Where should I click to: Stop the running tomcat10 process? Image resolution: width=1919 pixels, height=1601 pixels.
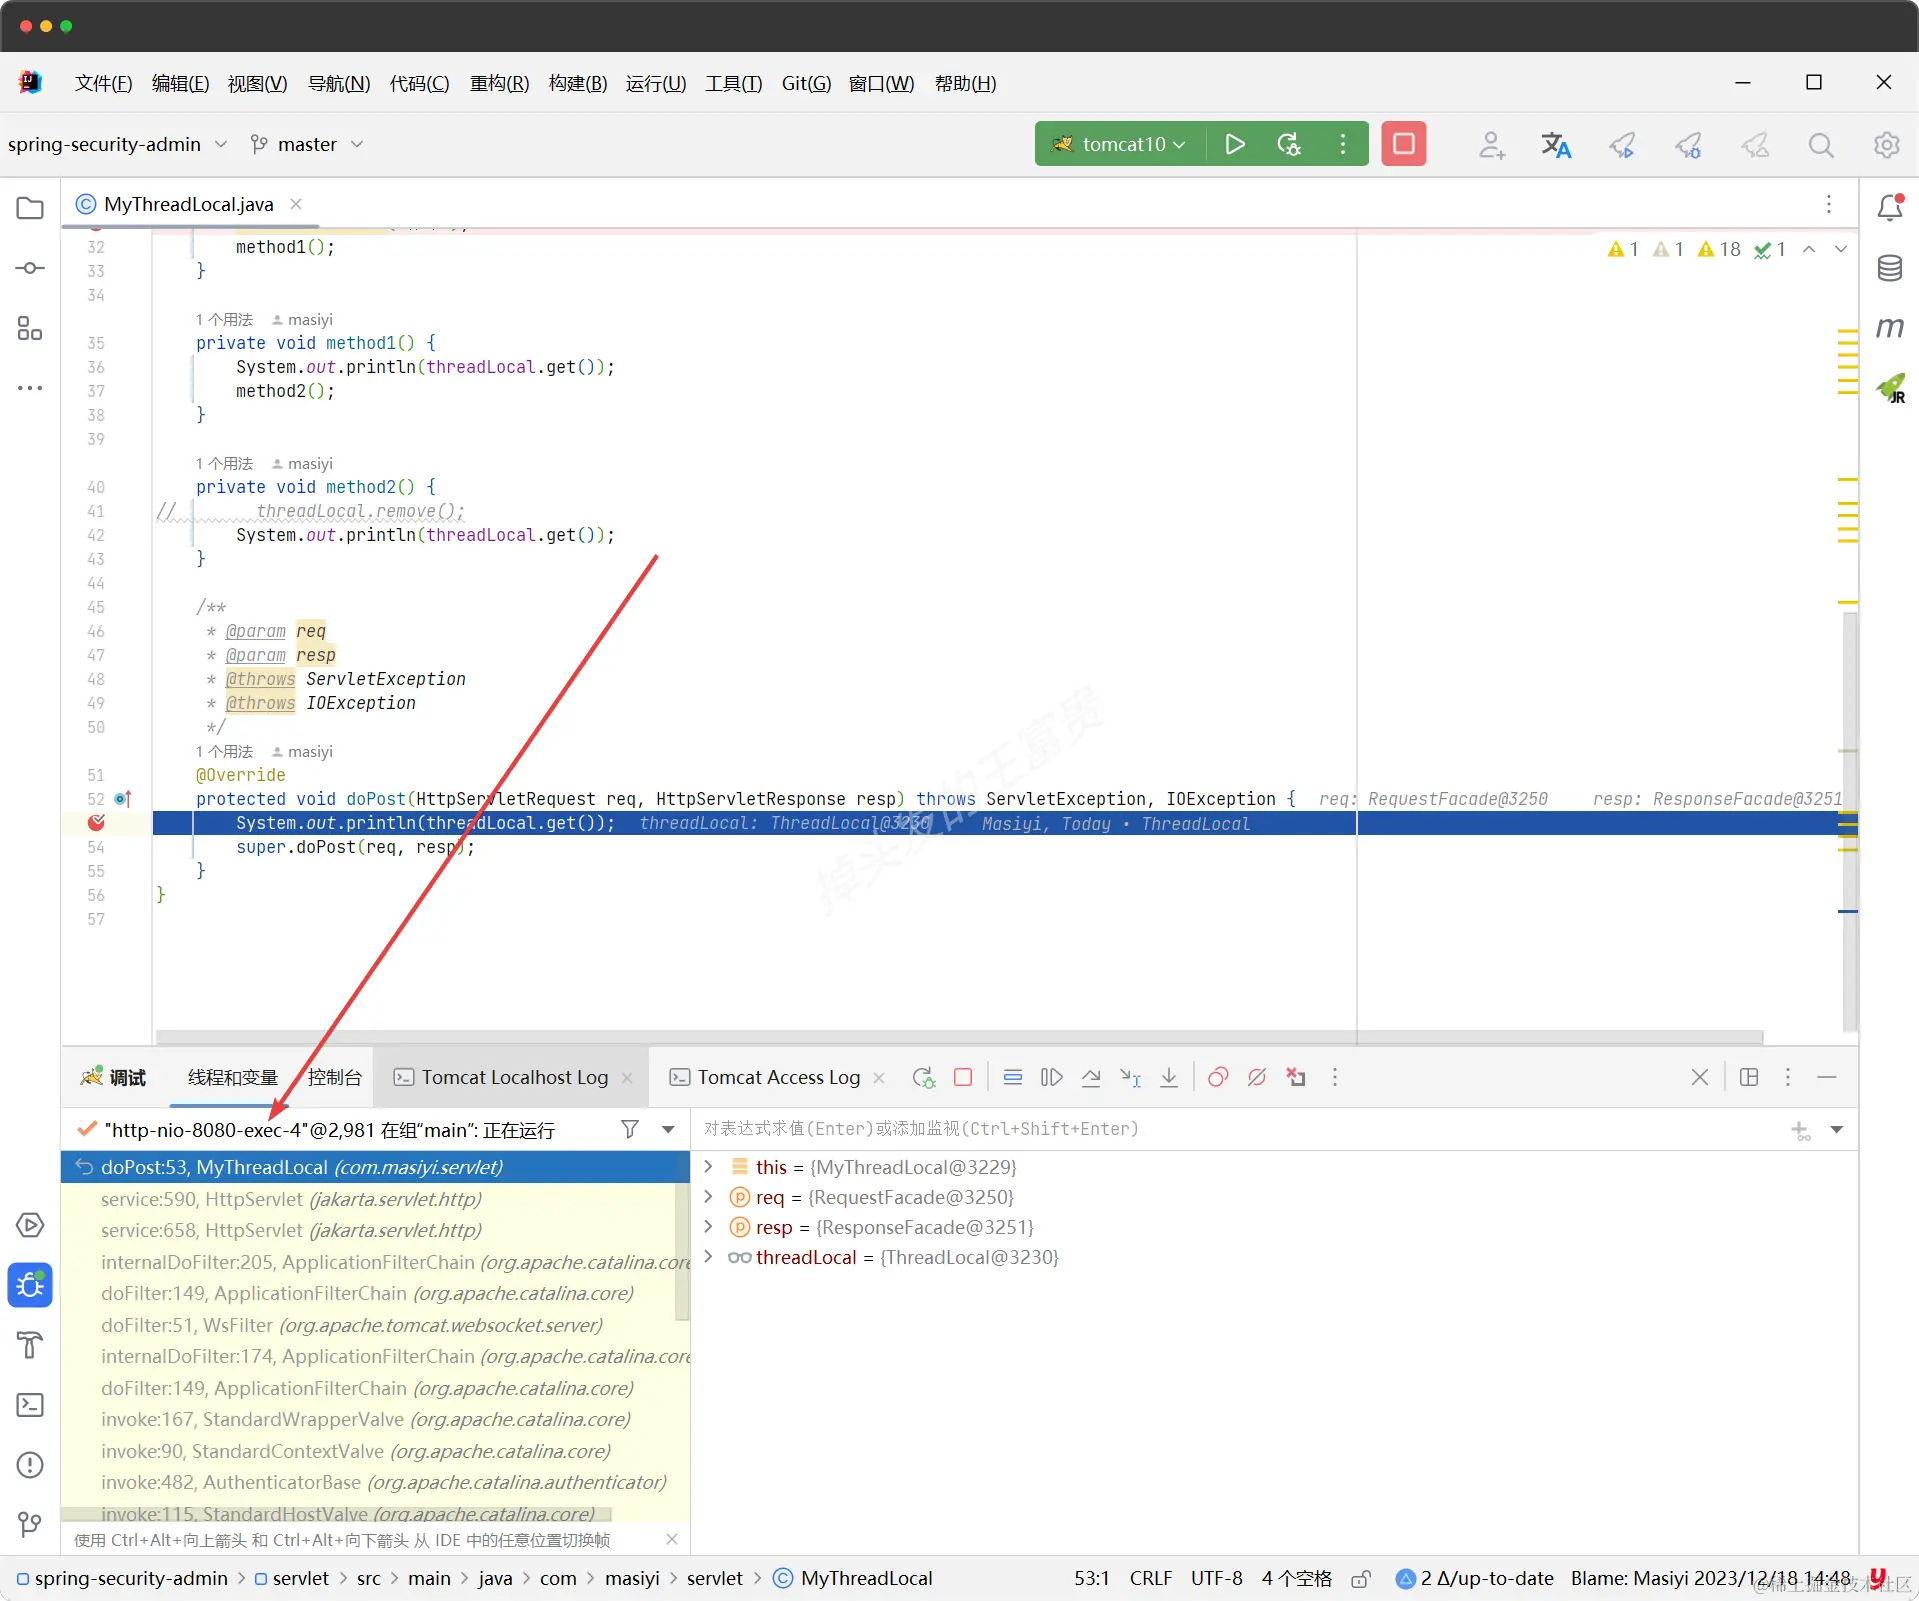tap(1404, 144)
